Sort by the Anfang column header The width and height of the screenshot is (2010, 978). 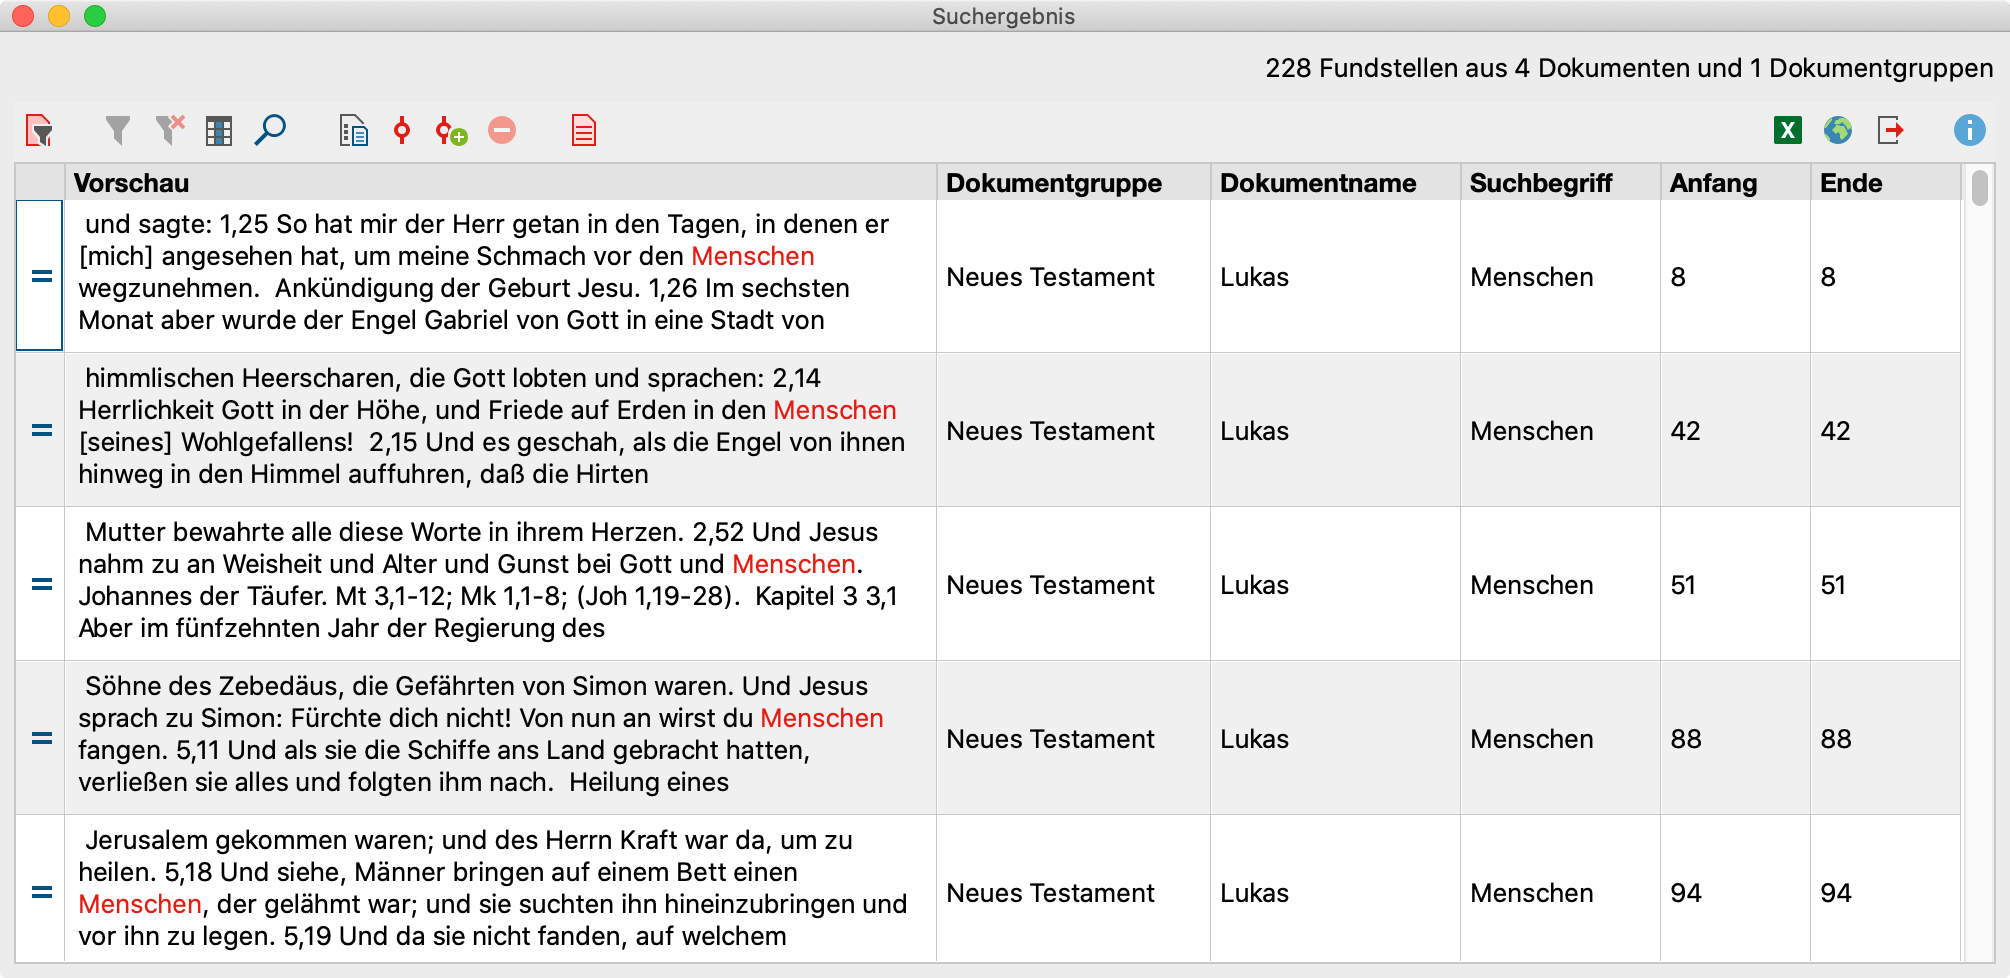(1735, 183)
